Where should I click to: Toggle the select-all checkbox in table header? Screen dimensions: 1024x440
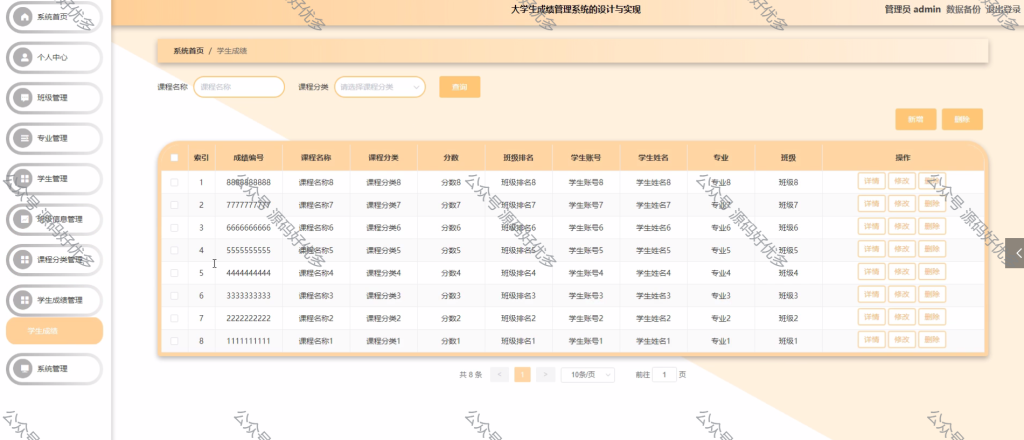tap(174, 157)
